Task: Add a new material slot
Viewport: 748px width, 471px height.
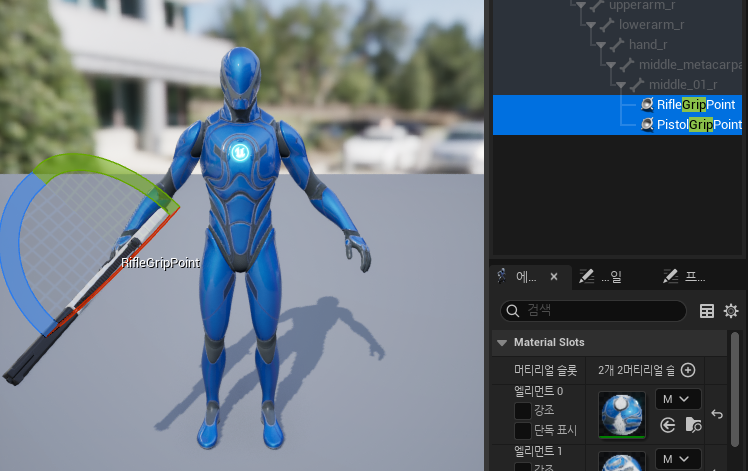Action: pos(688,370)
